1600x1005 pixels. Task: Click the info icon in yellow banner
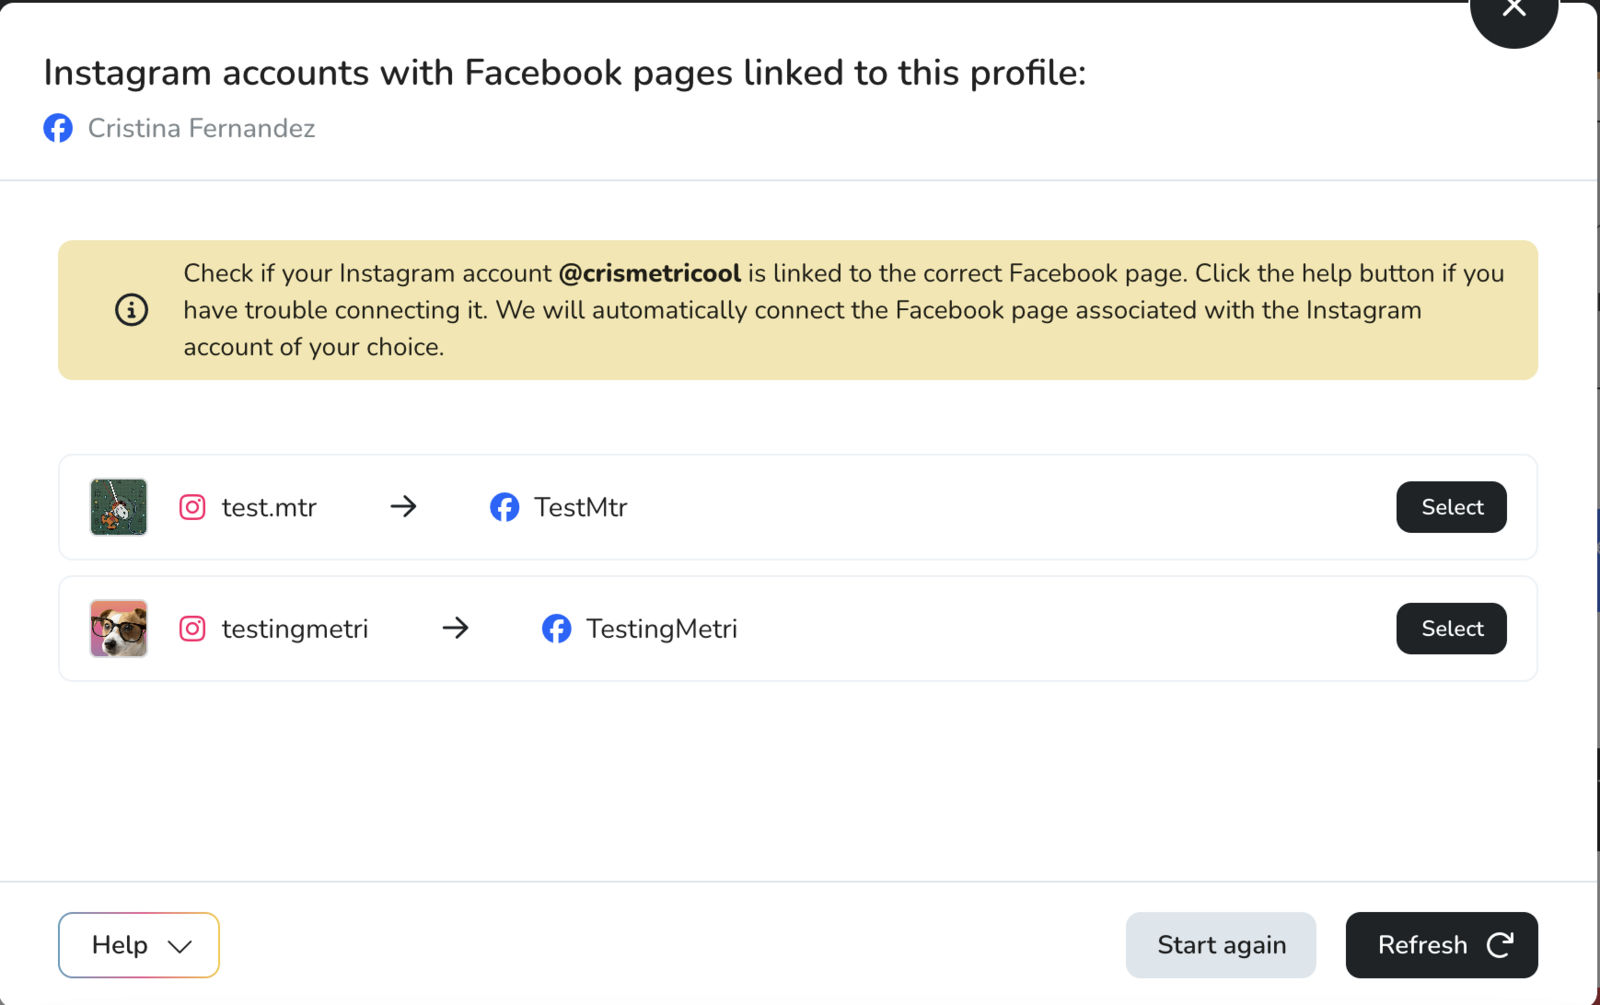click(131, 310)
